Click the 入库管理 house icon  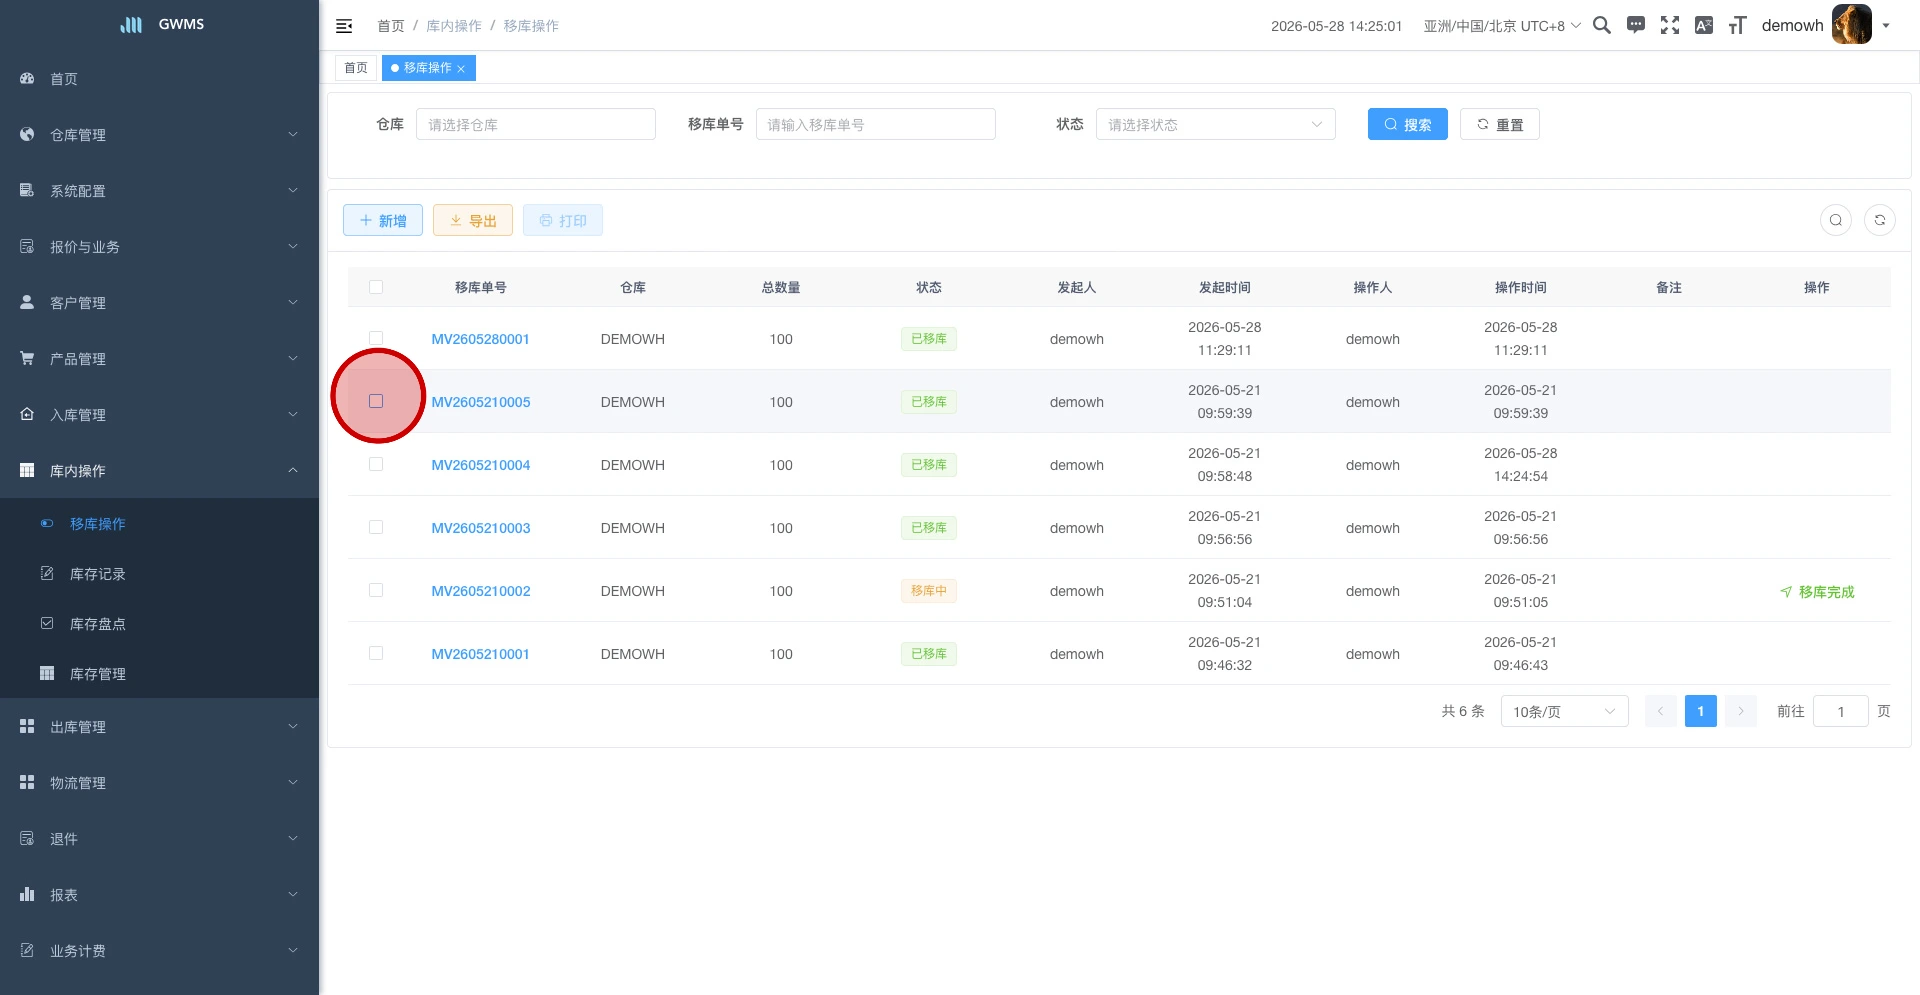pos(27,414)
